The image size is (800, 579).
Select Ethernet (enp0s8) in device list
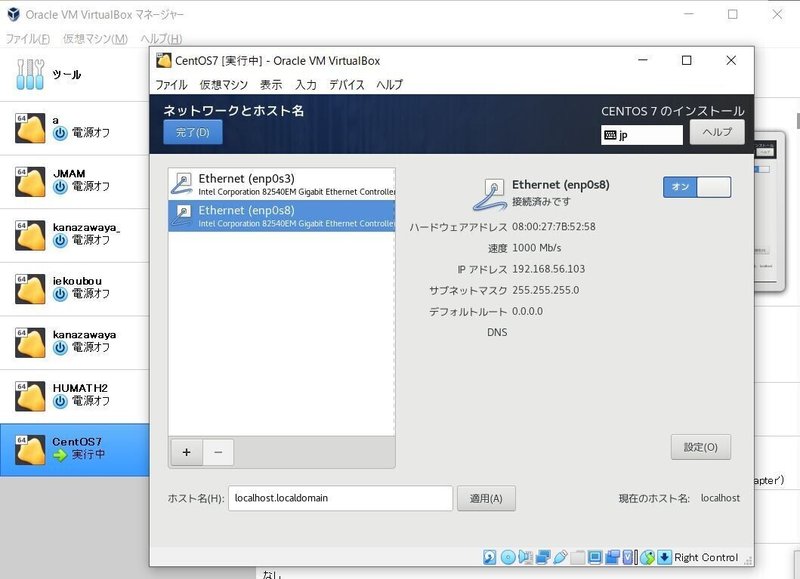coord(282,216)
